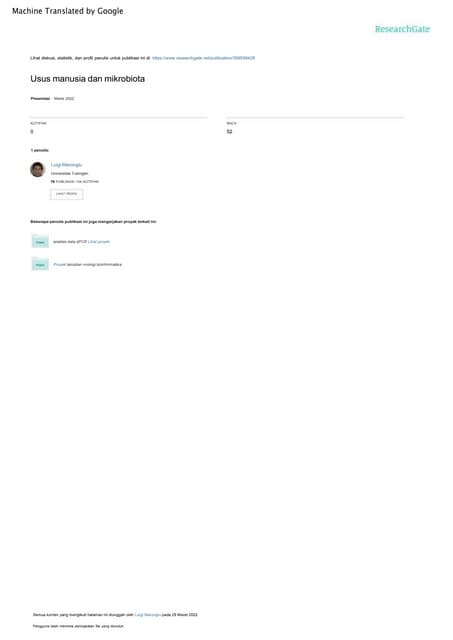Click the footer note about the requested file
Screen dimensions: 453x640
(78, 626)
